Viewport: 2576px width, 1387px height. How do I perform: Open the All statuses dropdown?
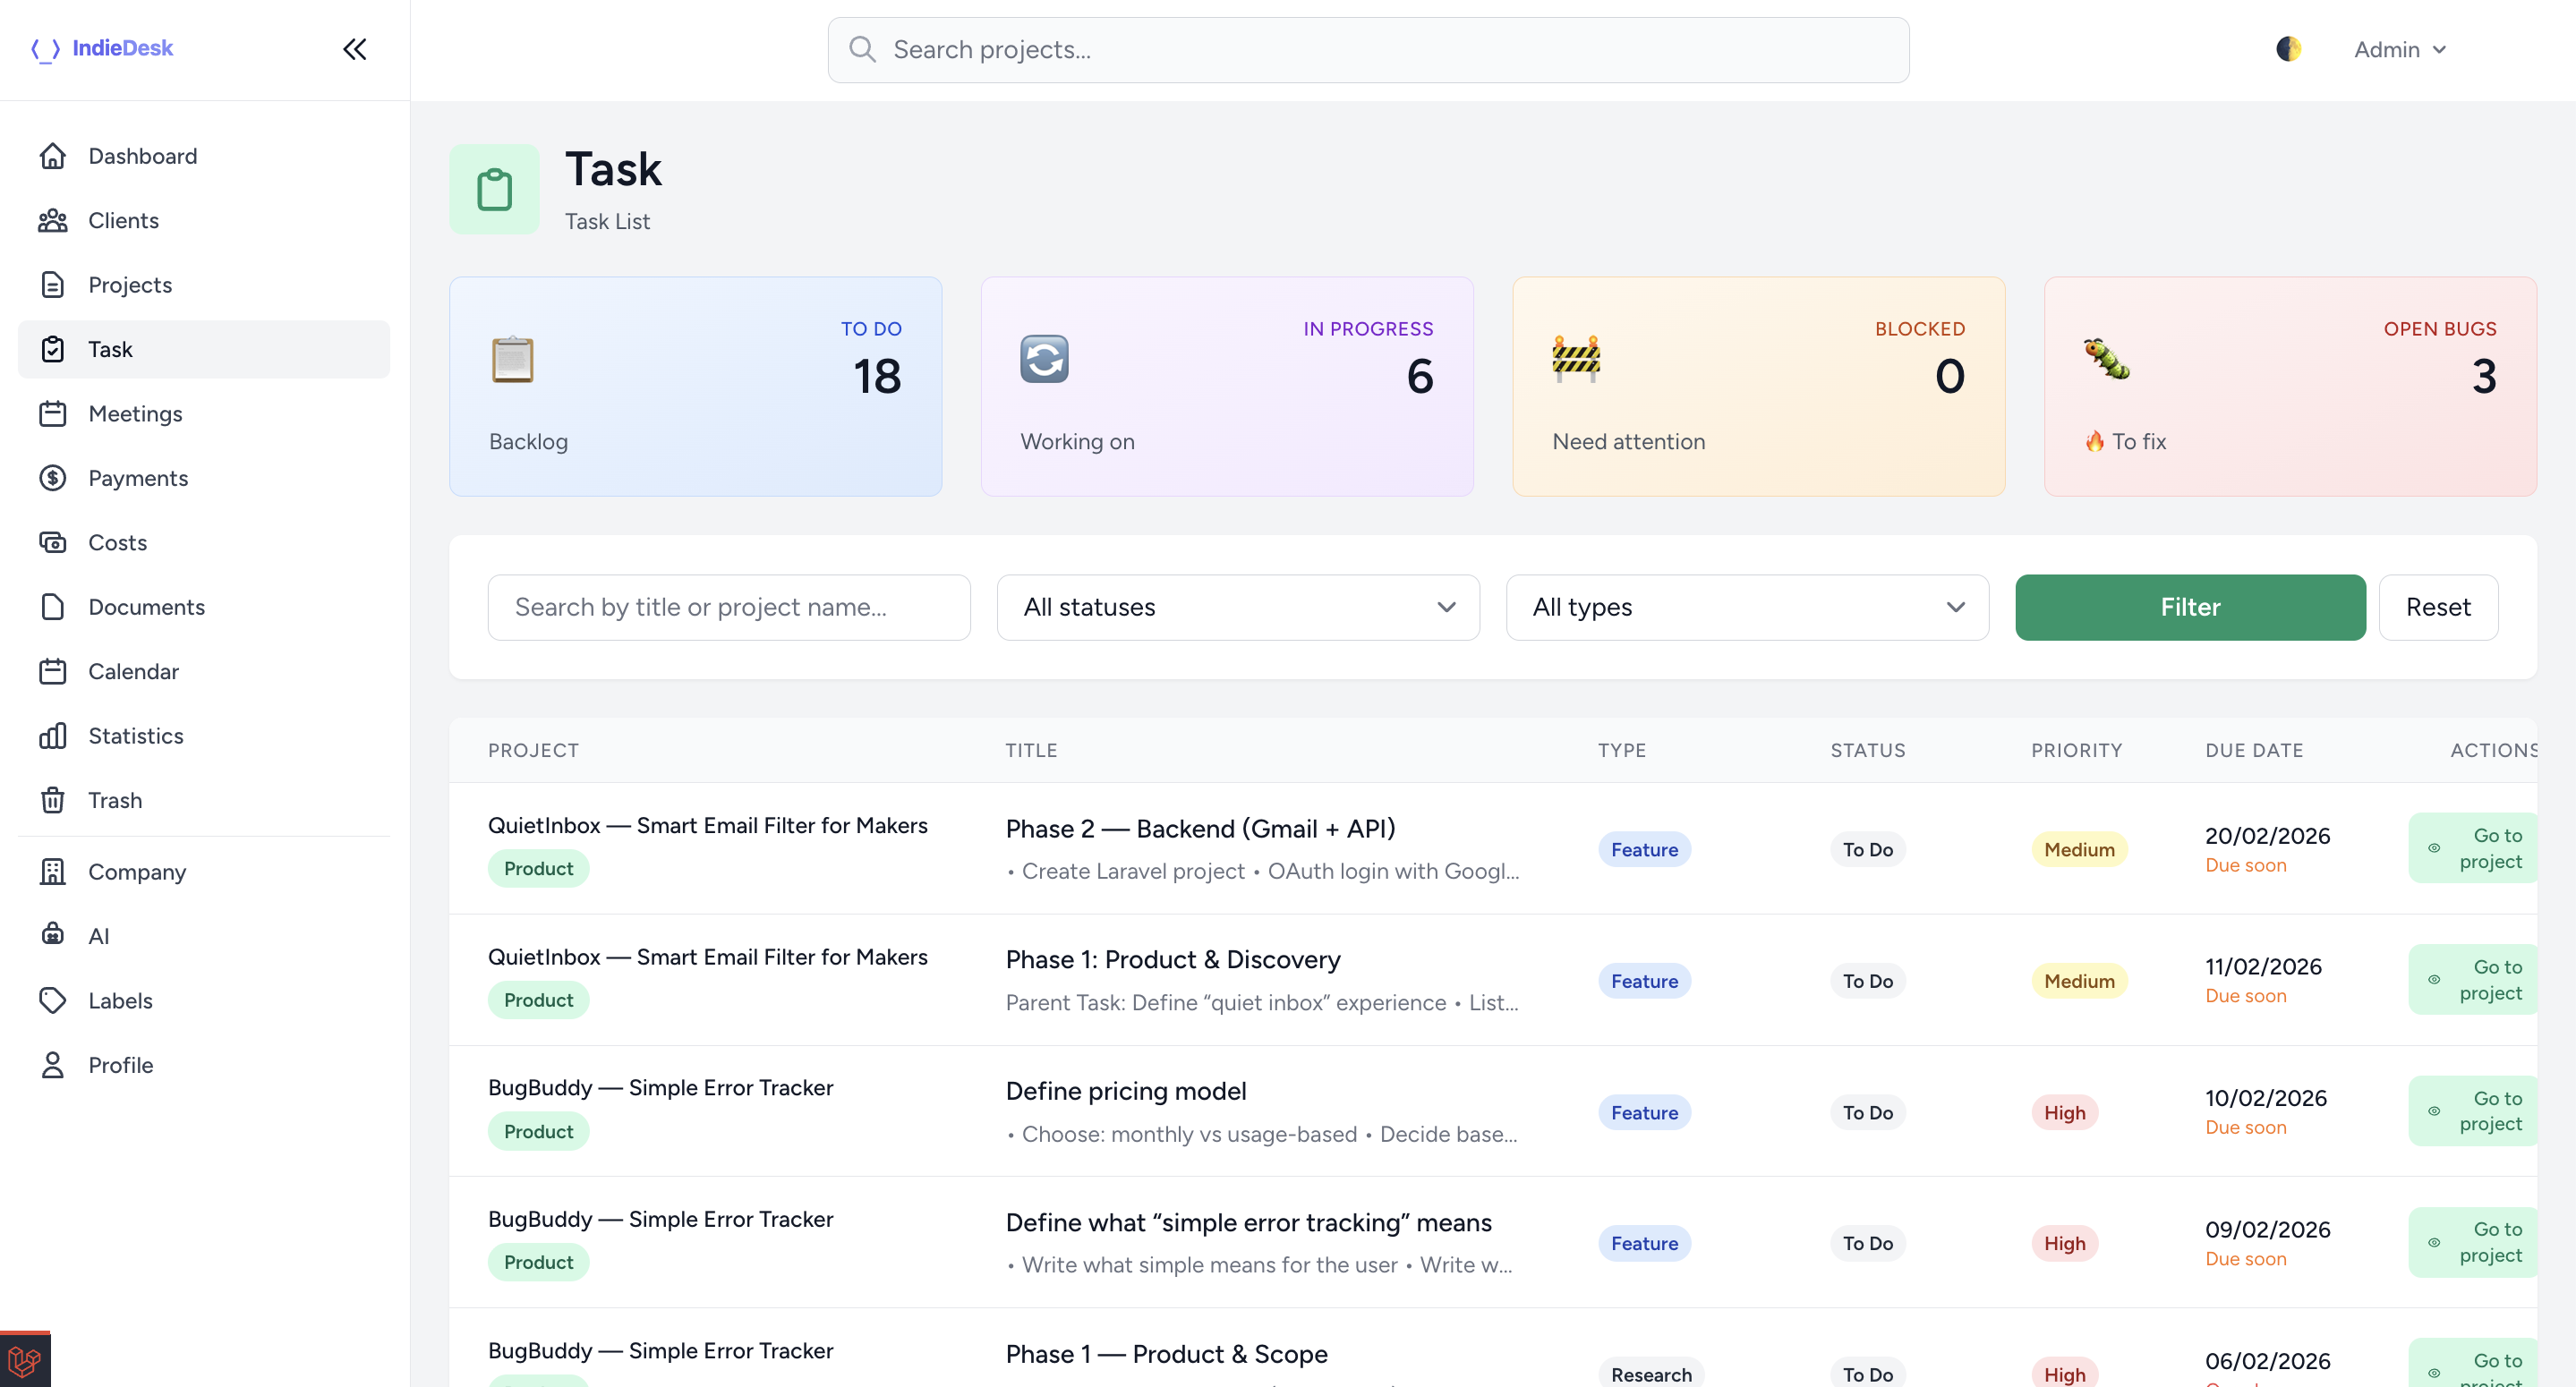pyautogui.click(x=1237, y=607)
